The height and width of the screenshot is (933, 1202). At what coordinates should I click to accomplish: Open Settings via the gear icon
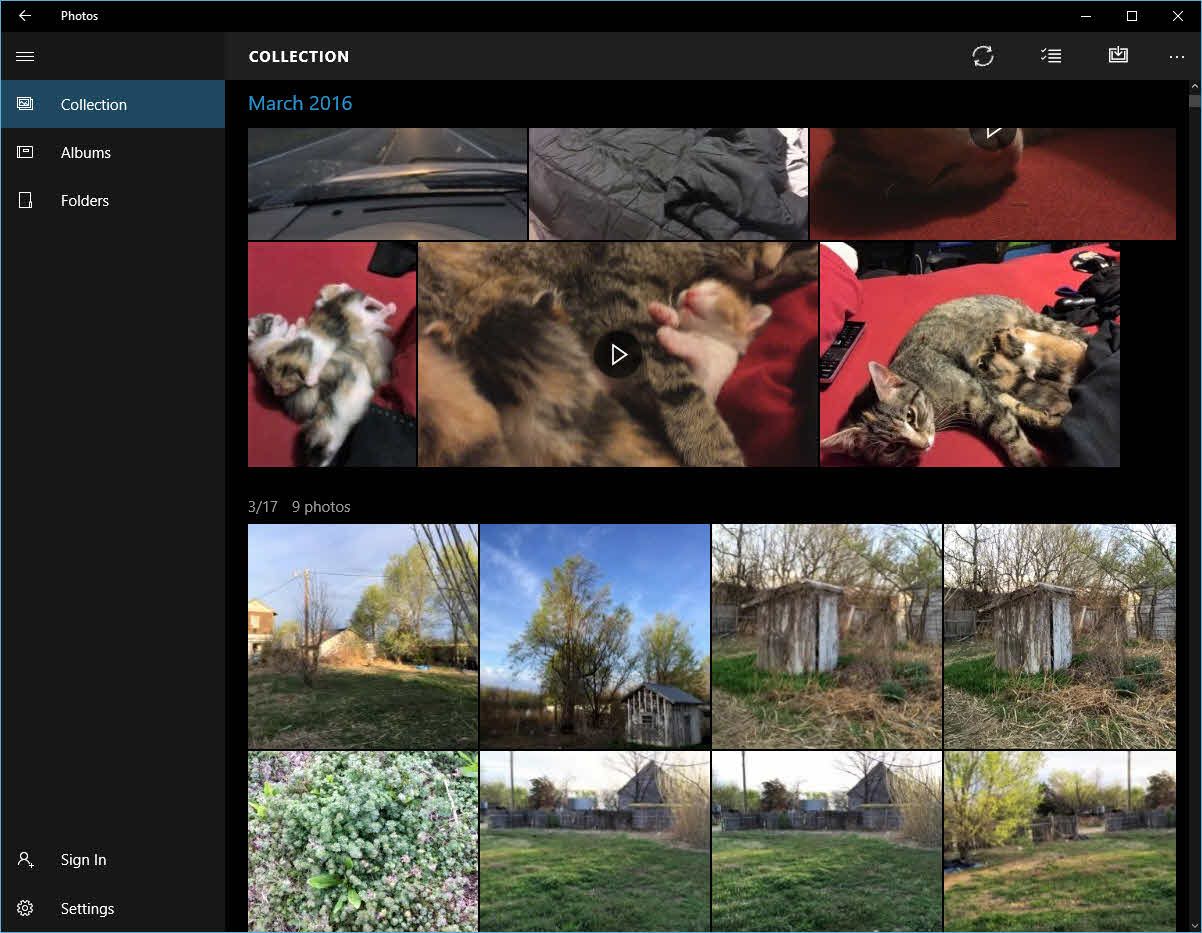(25, 908)
